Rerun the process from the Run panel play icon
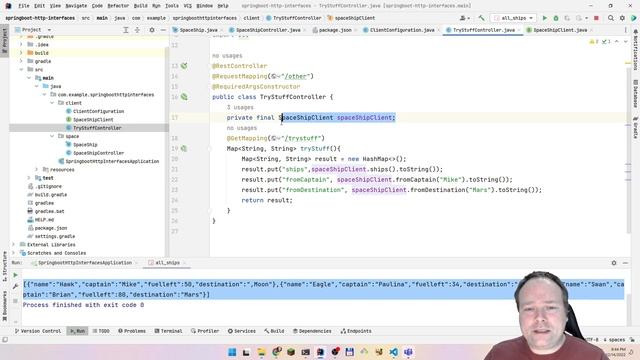The image size is (640, 360). (16, 275)
